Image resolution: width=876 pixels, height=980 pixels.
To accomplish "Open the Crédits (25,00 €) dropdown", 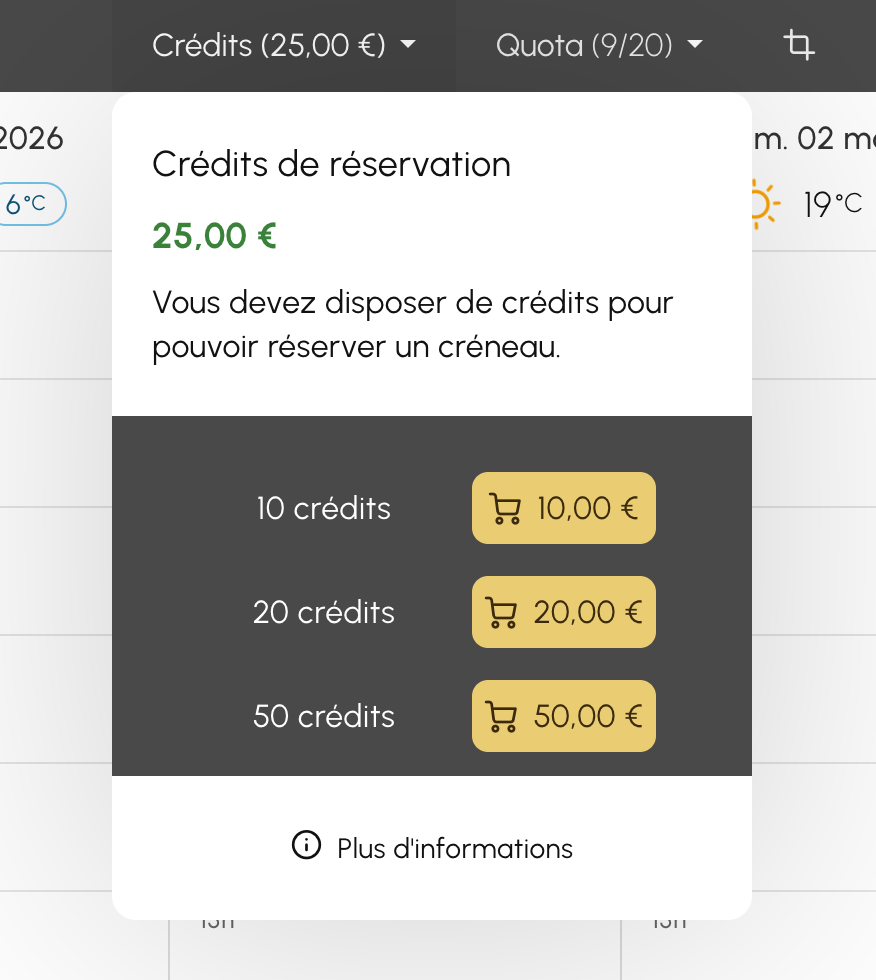I will [269, 45].
